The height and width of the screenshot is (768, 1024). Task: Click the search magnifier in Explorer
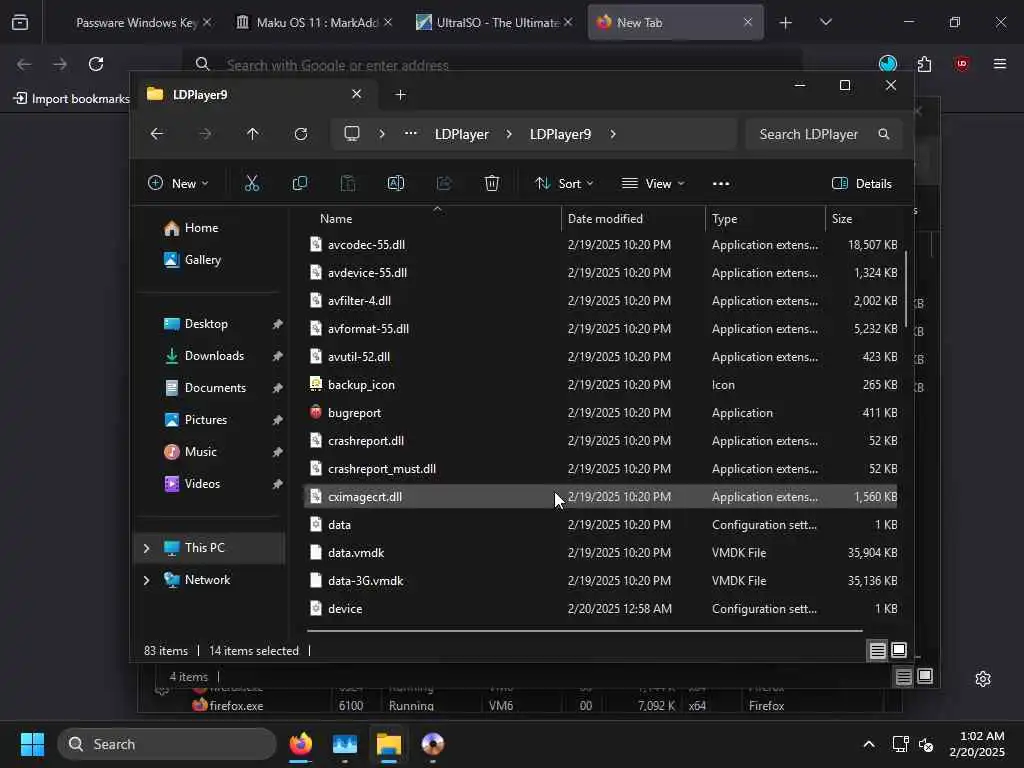(x=884, y=134)
